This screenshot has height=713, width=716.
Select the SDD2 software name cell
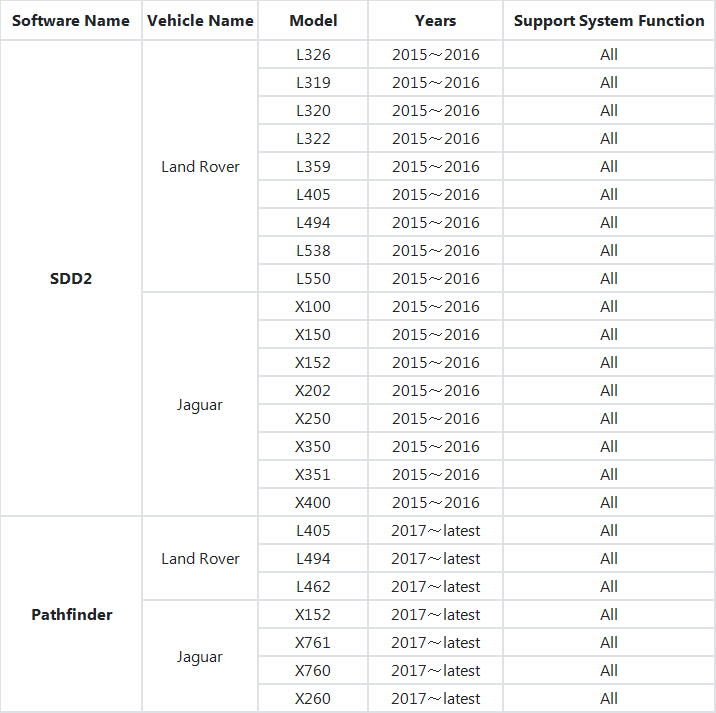click(71, 279)
